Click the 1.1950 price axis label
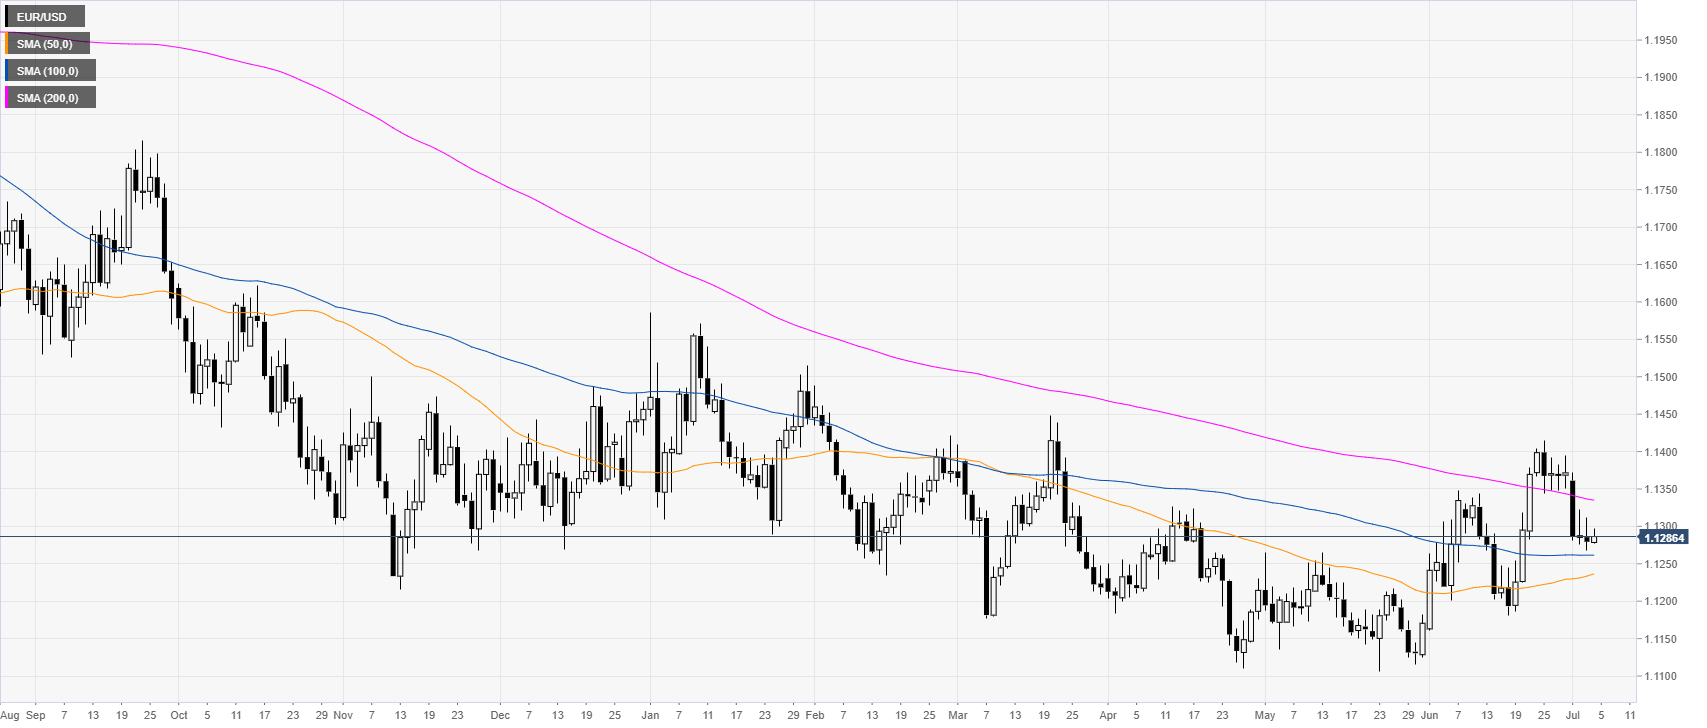 (1661, 40)
